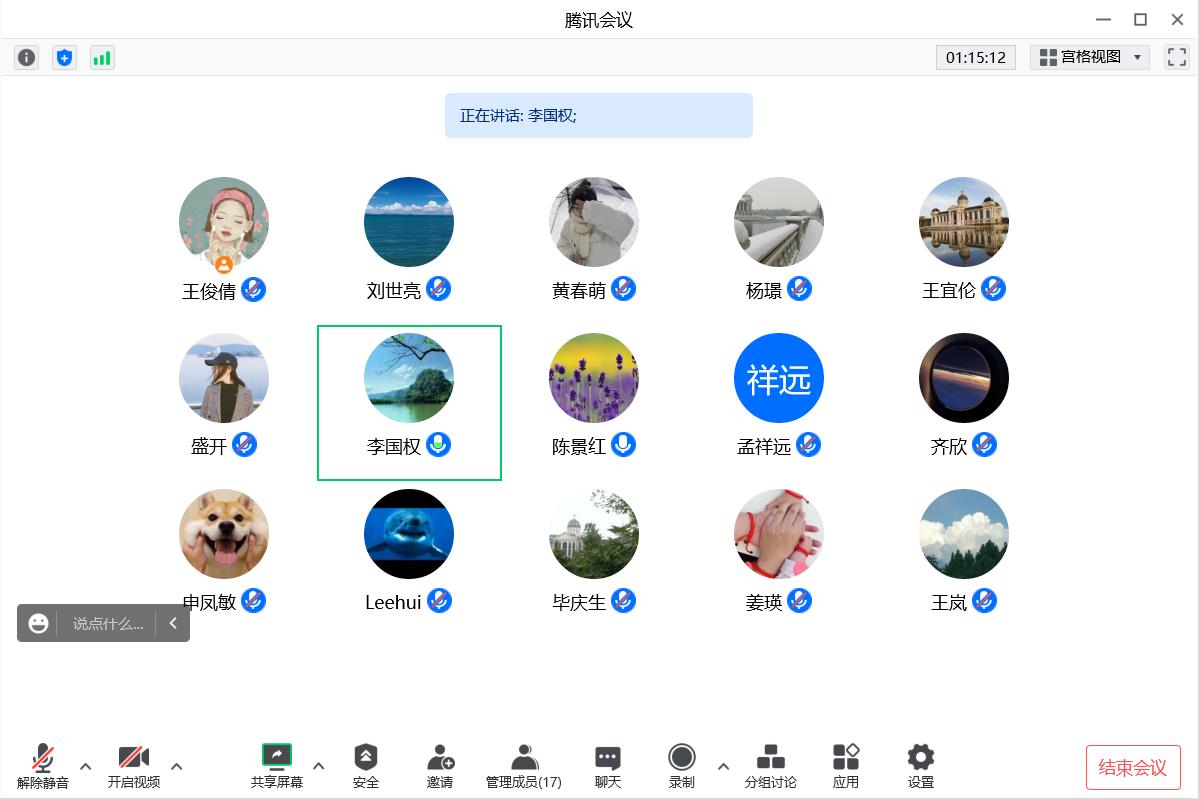Click the 结束会议 button
The image size is (1199, 799).
point(1132,767)
